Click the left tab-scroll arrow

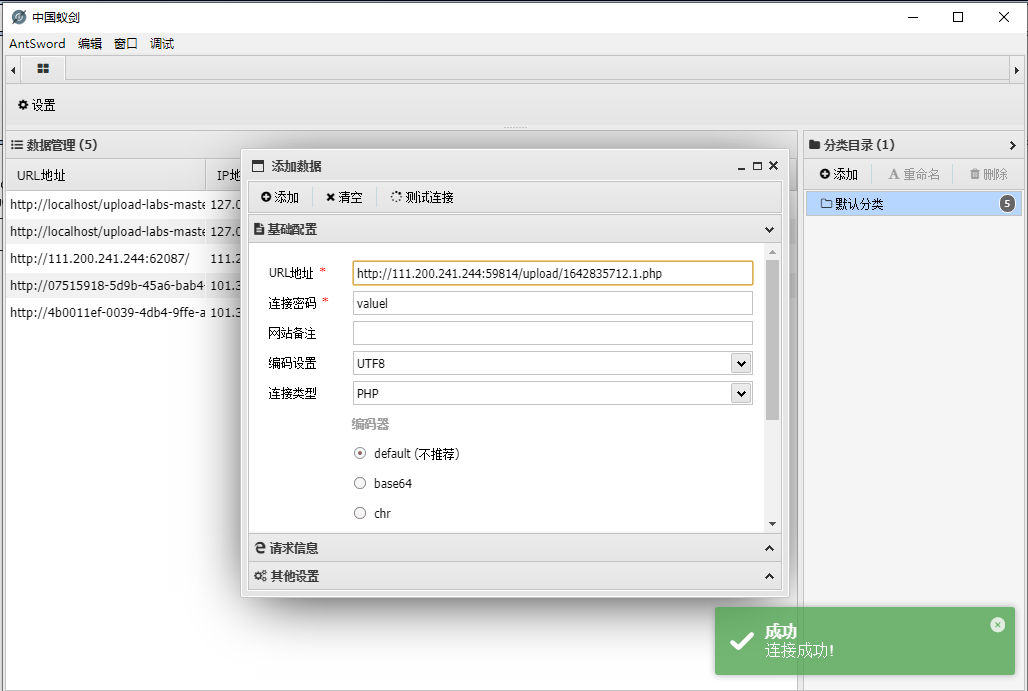click(x=12, y=69)
